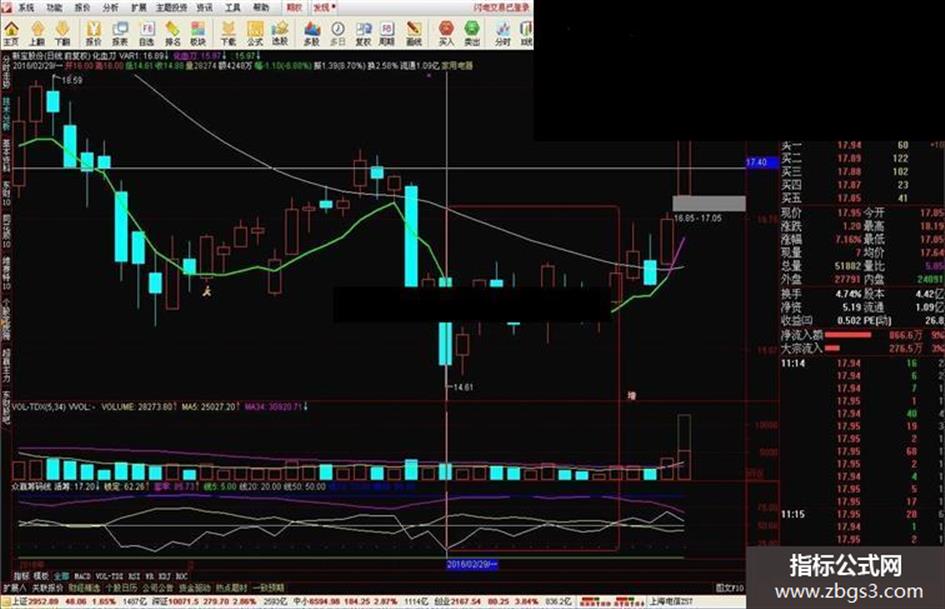The width and height of the screenshot is (945, 609).
Task: Click the 14.61 low price label
Action: point(463,388)
